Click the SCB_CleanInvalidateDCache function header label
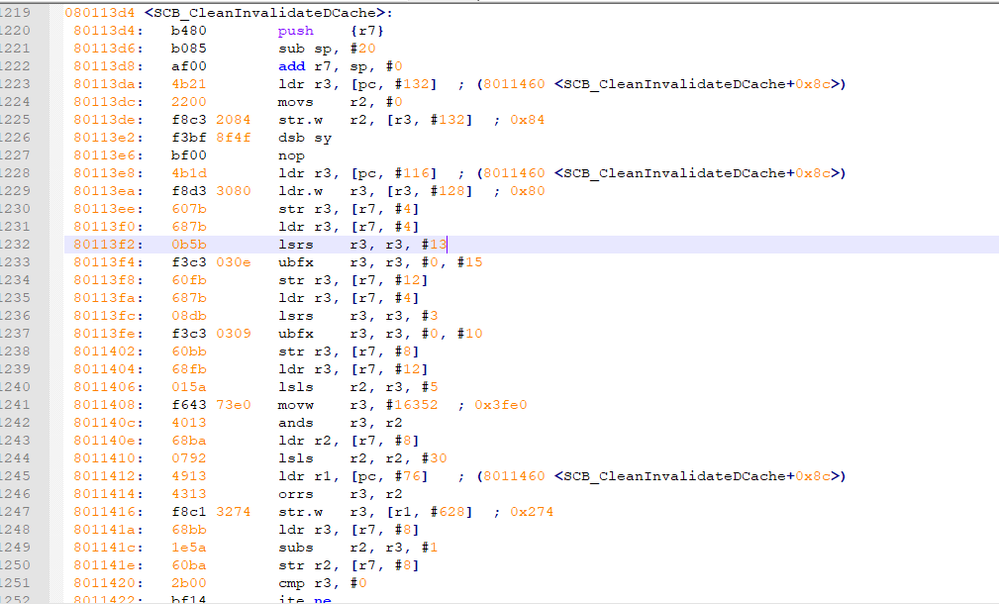The image size is (999, 605). pos(268,13)
